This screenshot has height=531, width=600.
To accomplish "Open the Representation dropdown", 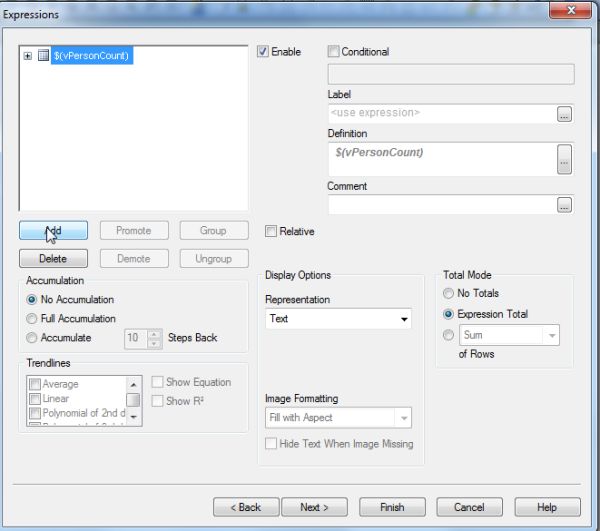I will point(338,319).
